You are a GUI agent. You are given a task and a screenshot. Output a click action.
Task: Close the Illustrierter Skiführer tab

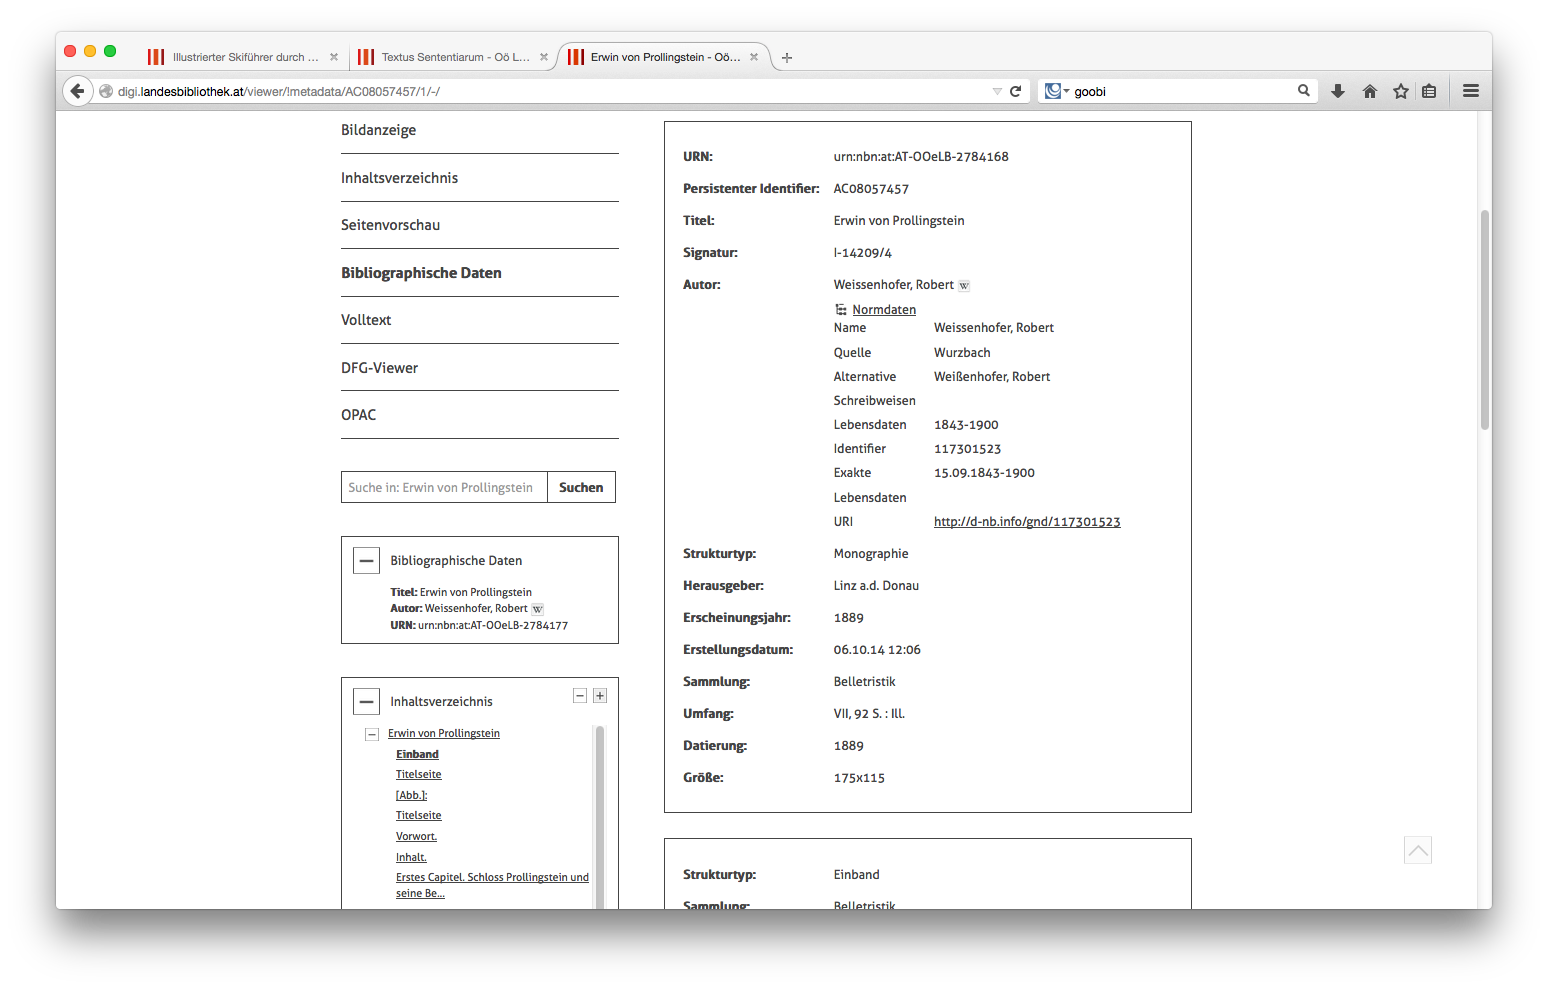[x=334, y=57]
